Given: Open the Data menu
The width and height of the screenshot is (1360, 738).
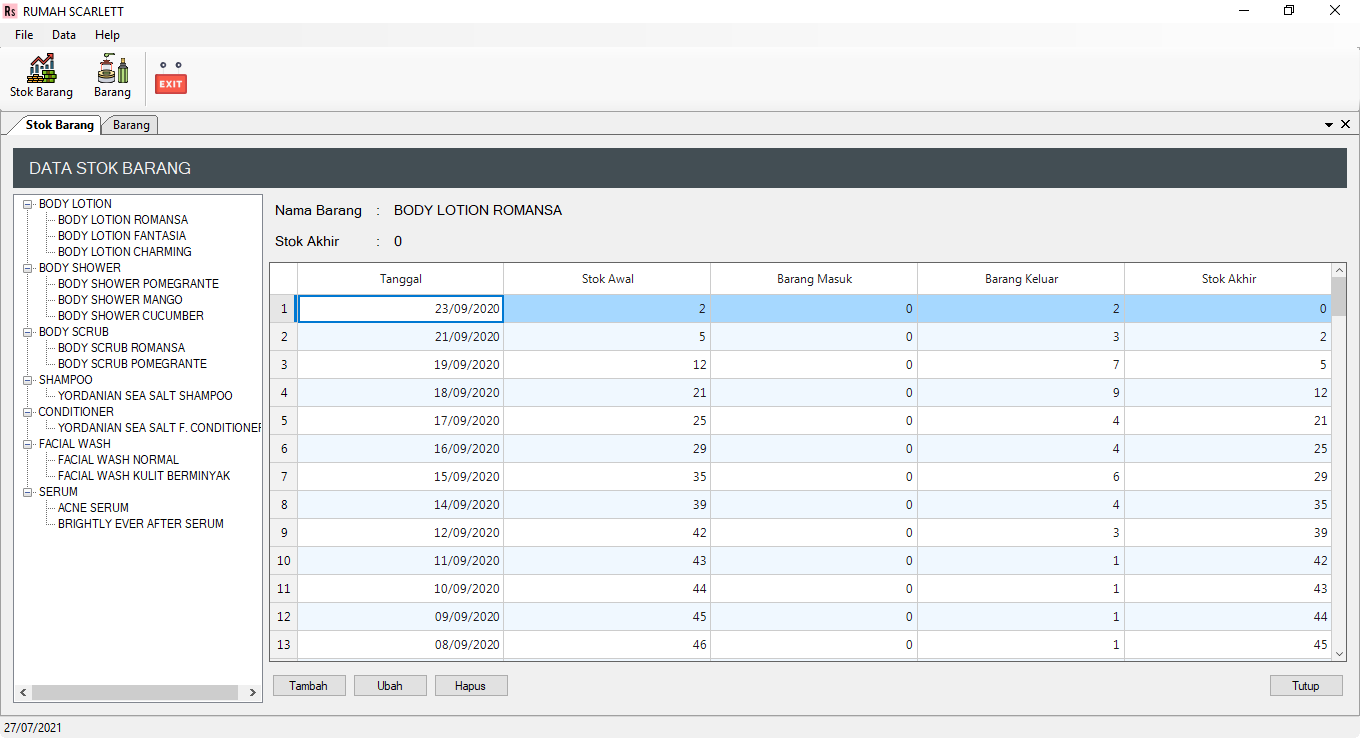Looking at the screenshot, I should coord(64,35).
